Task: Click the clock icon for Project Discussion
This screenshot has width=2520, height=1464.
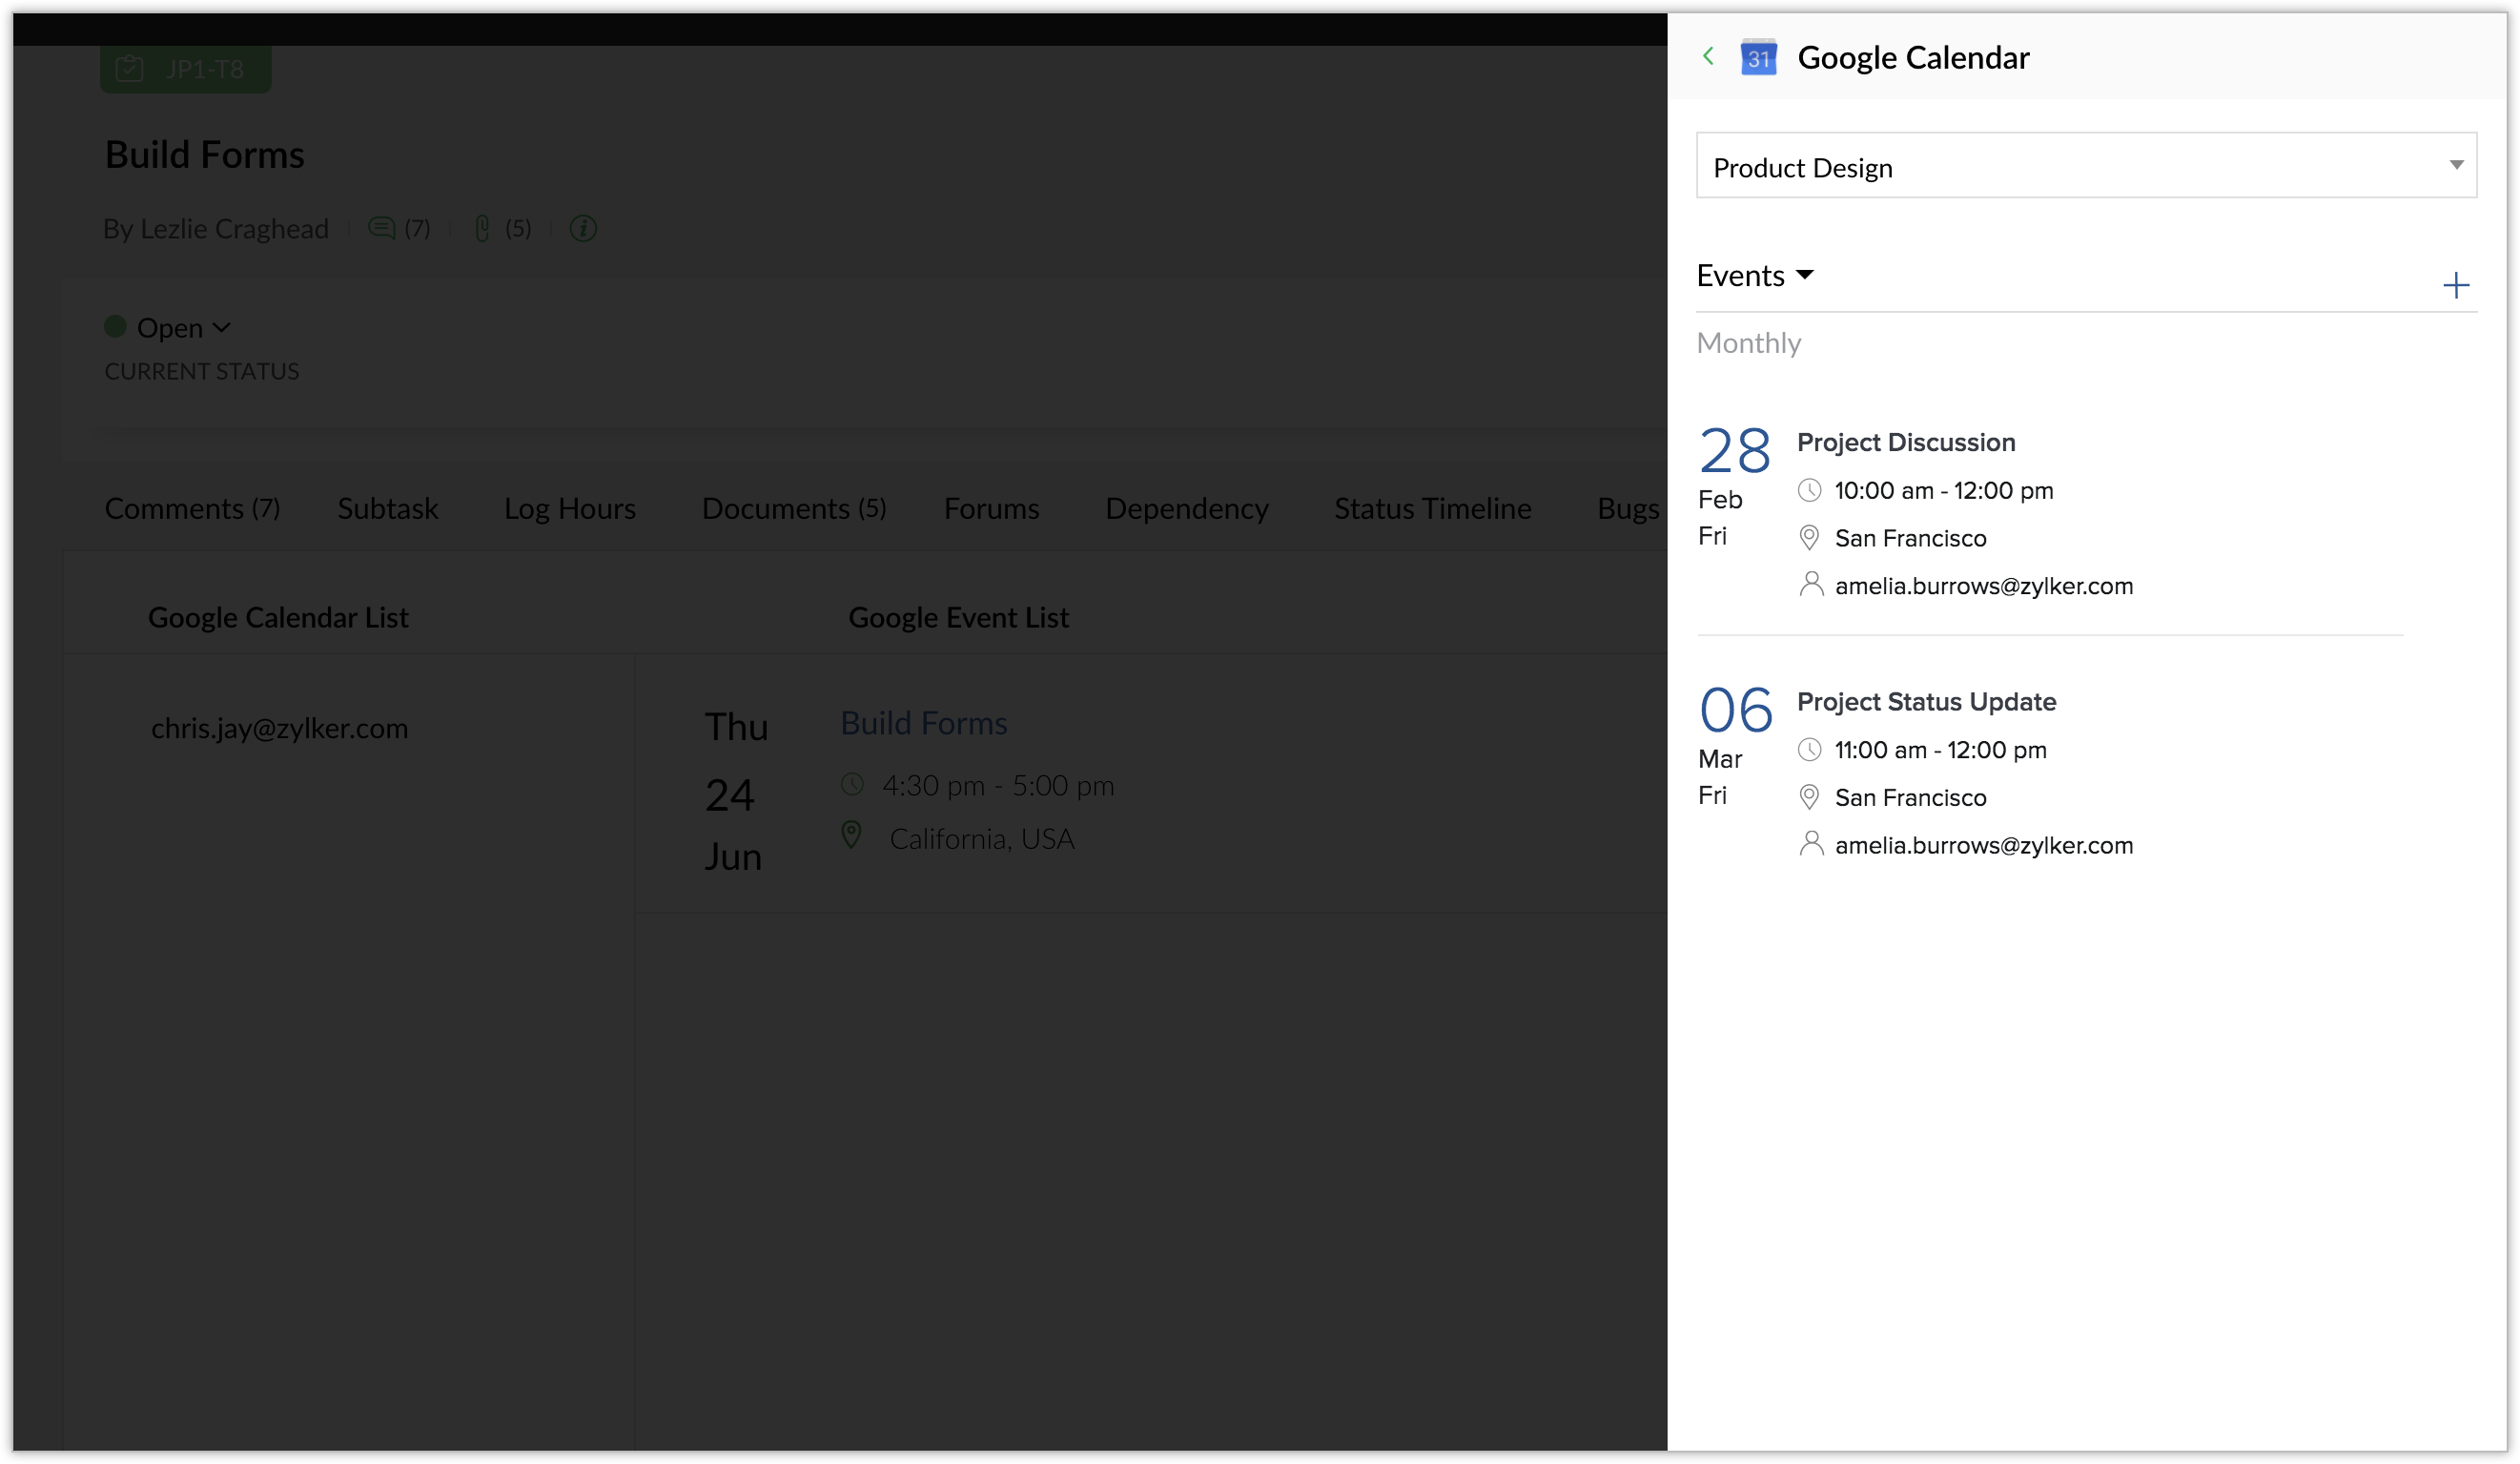Action: (x=1809, y=491)
